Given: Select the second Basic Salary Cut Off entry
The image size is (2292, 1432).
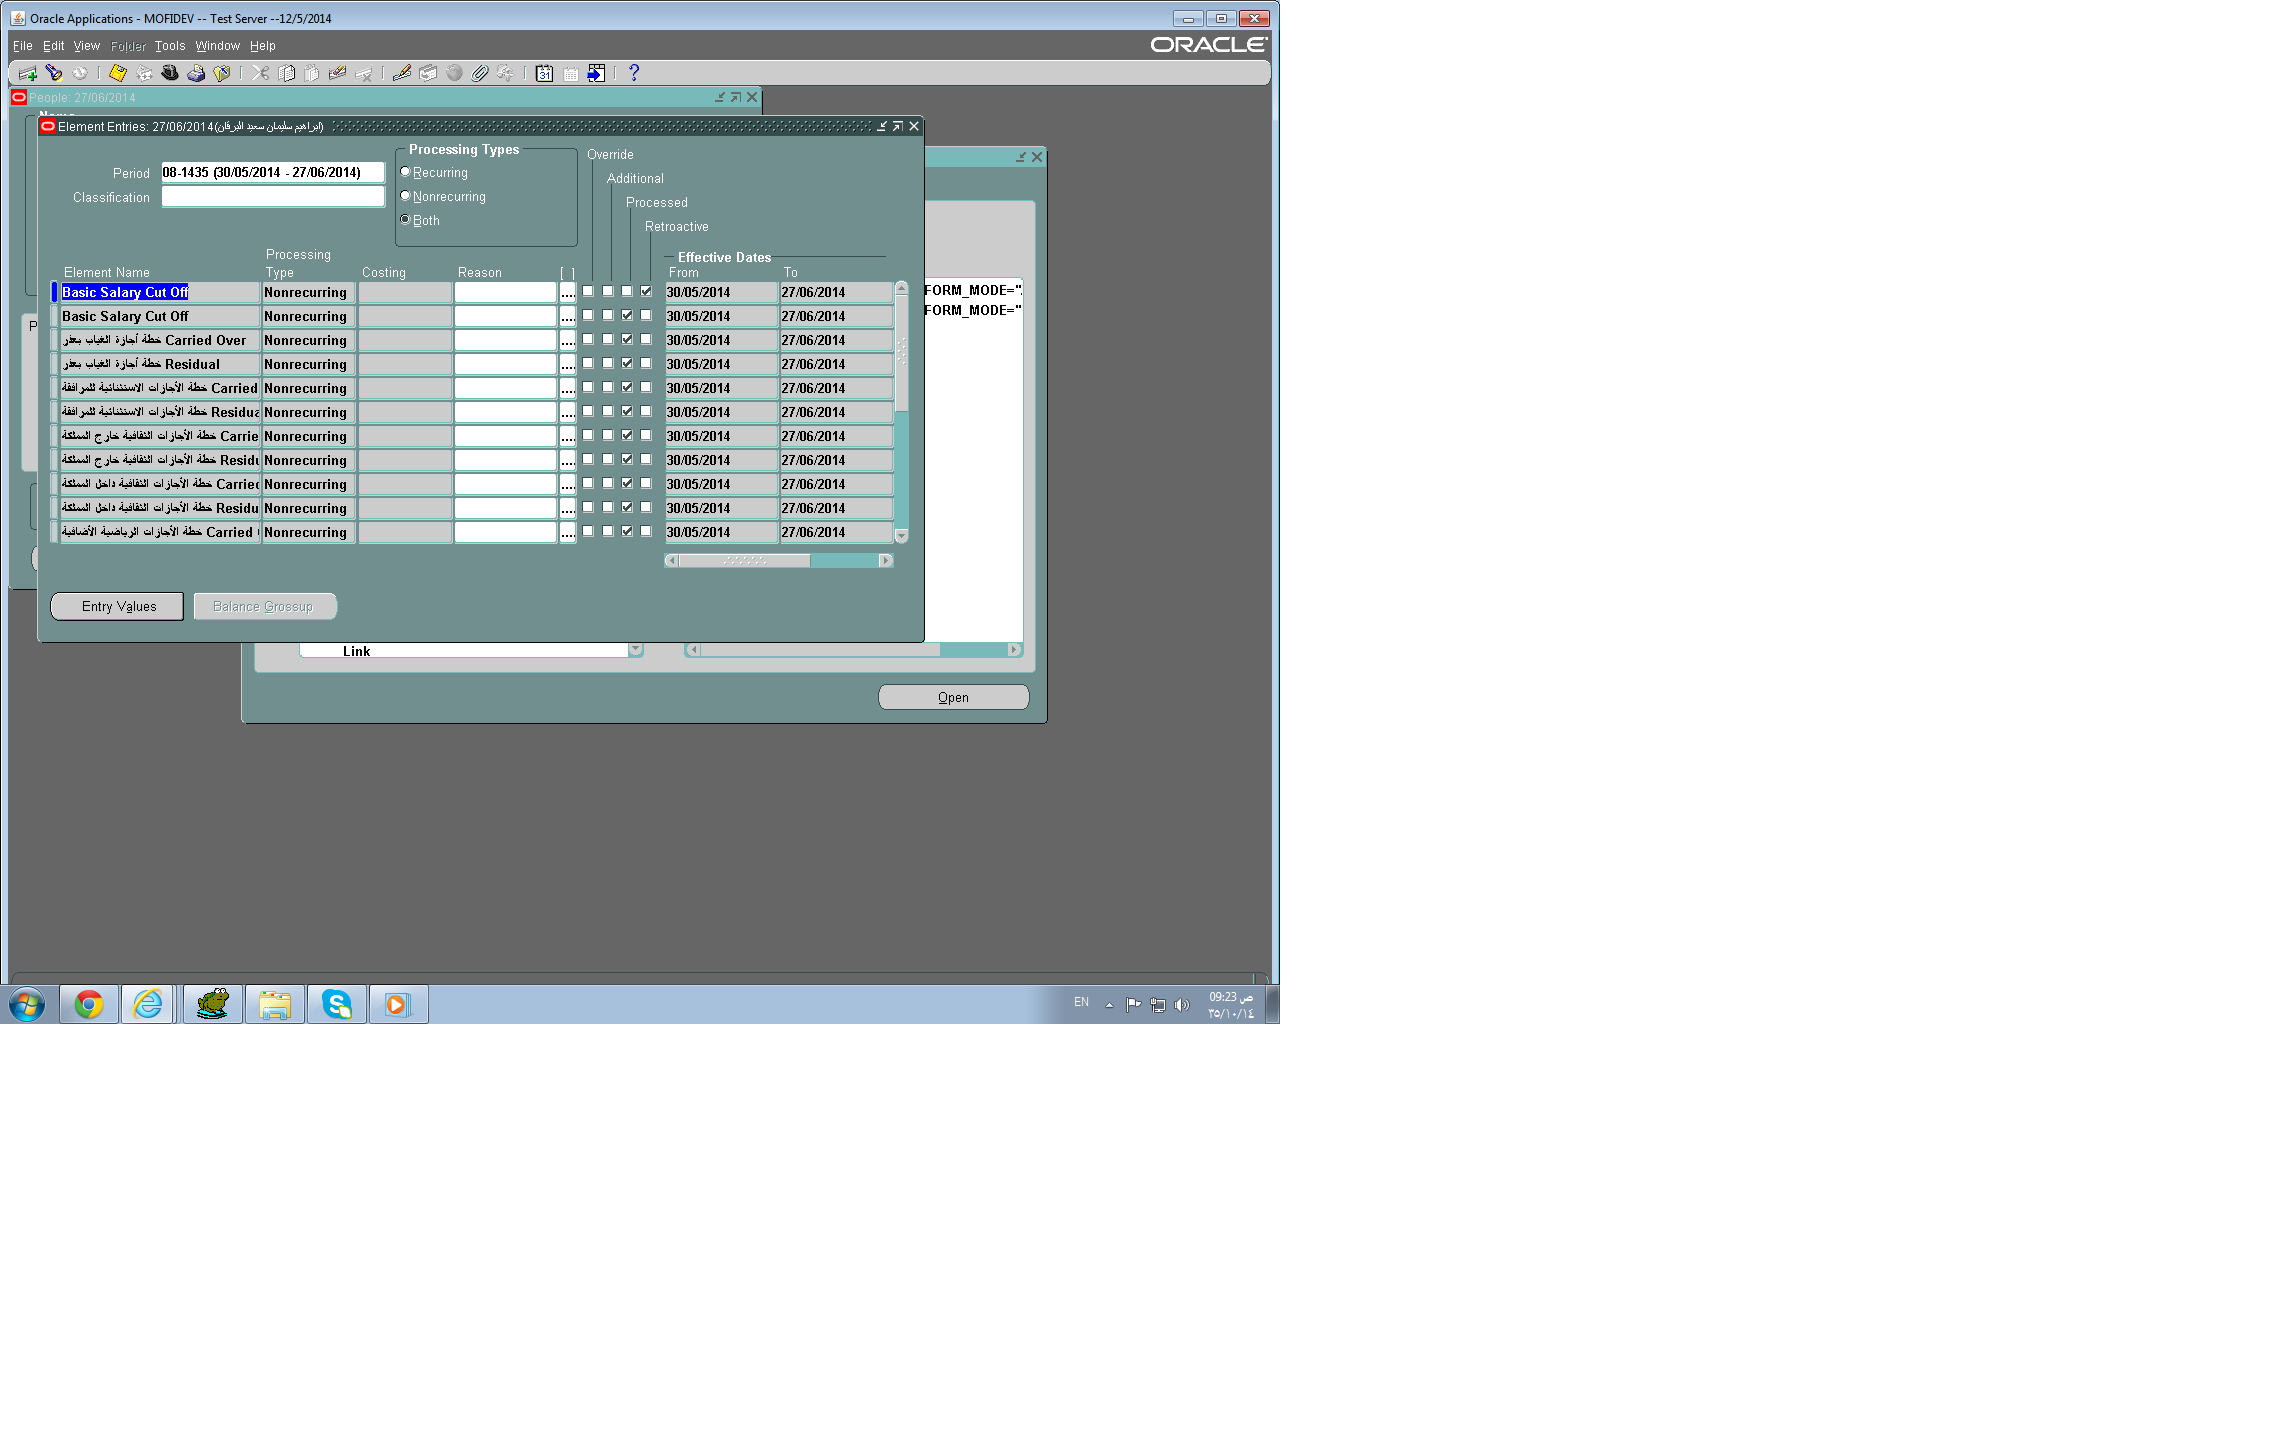Looking at the screenshot, I should (x=160, y=316).
